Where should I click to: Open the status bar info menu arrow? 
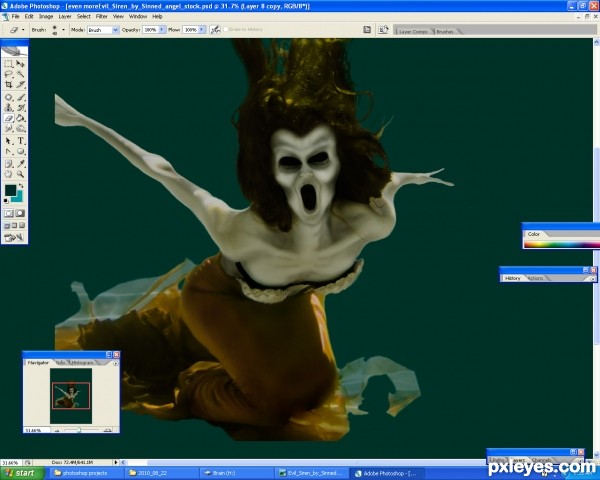point(116,462)
